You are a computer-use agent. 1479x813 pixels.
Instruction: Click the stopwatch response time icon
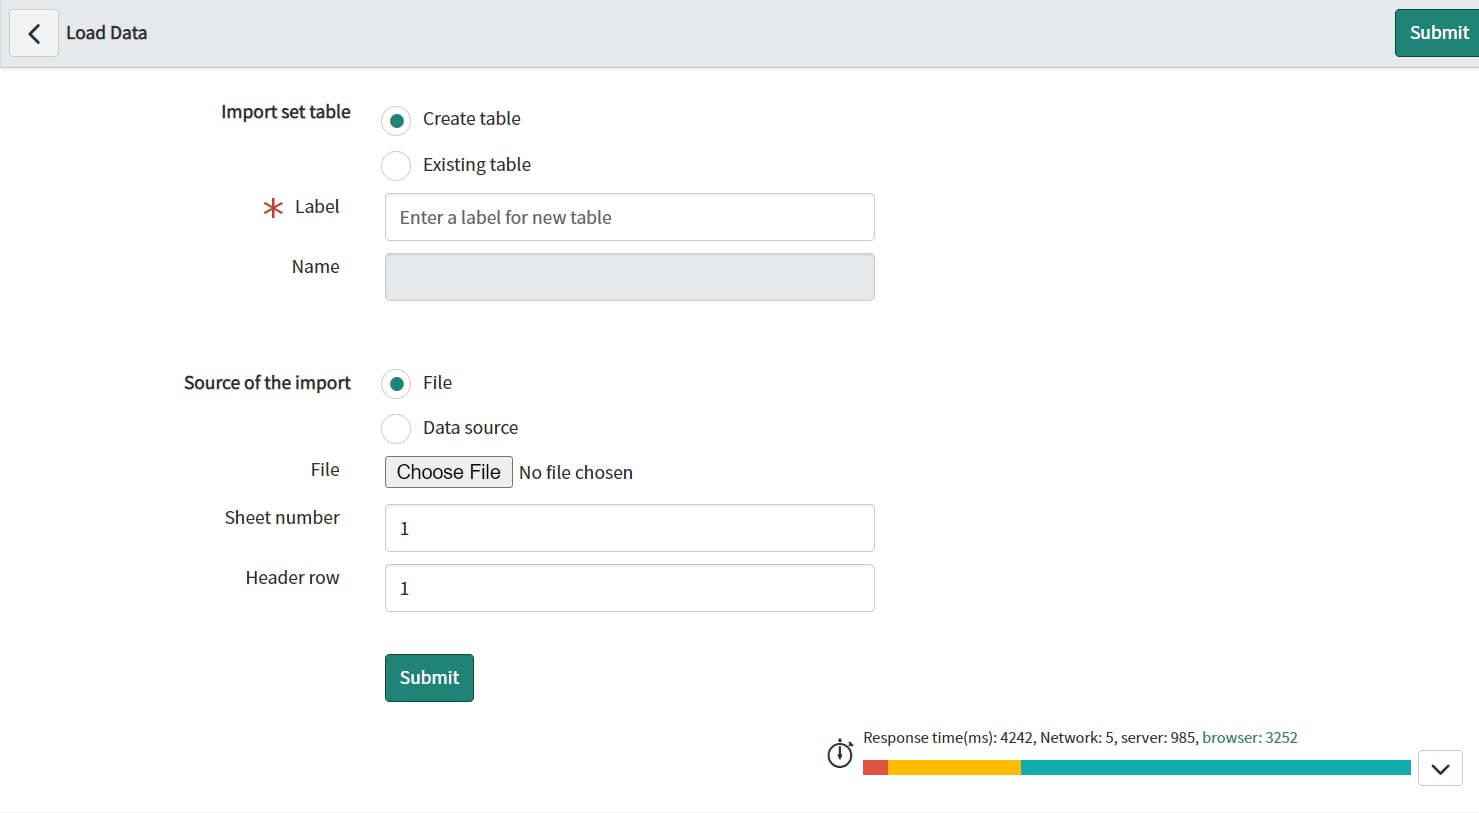[840, 753]
